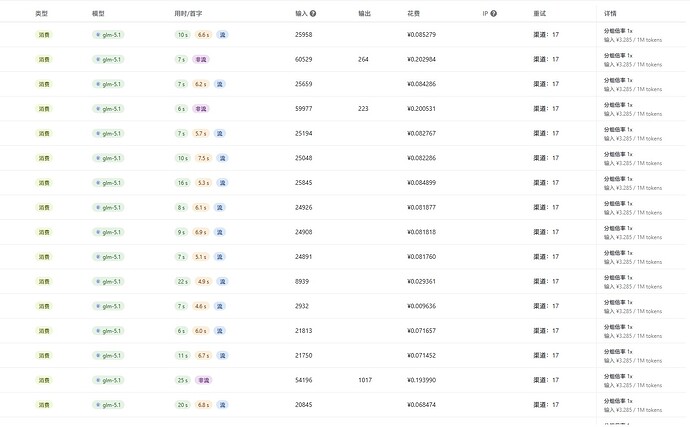Click the input value 24891
The width and height of the screenshot is (690, 427).
tap(304, 257)
